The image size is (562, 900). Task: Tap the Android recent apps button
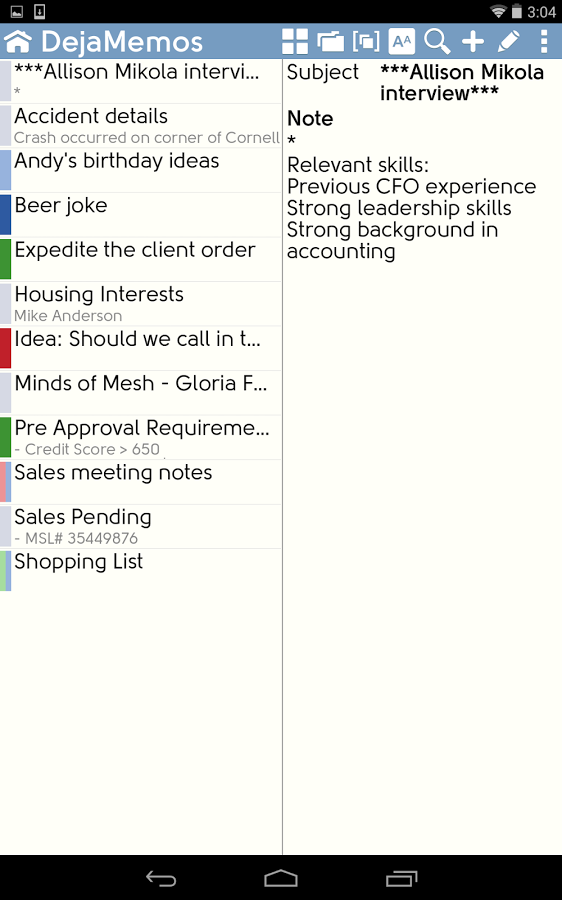pyautogui.click(x=401, y=878)
